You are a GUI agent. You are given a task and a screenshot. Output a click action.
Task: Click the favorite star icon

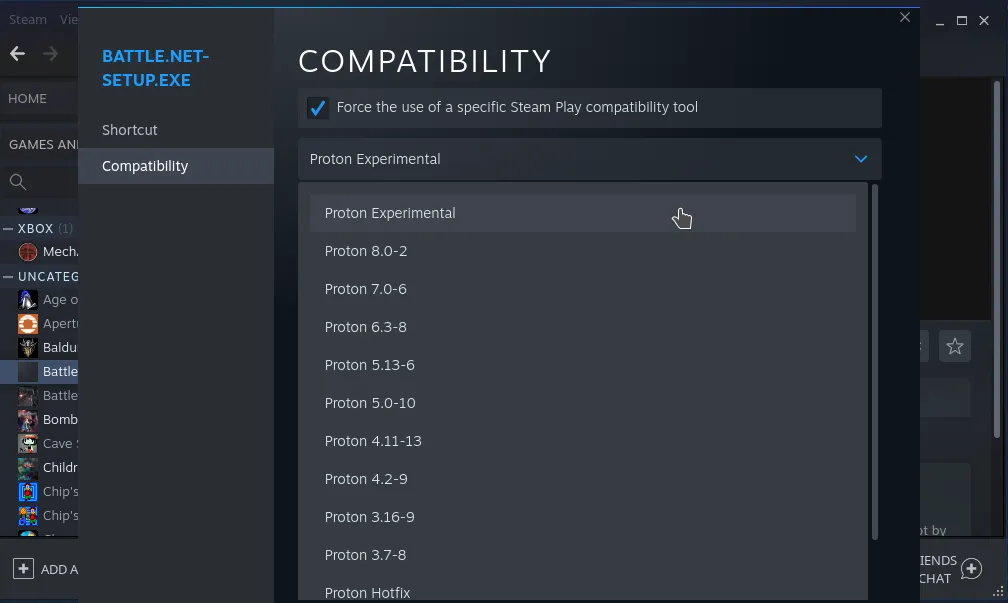point(954,347)
